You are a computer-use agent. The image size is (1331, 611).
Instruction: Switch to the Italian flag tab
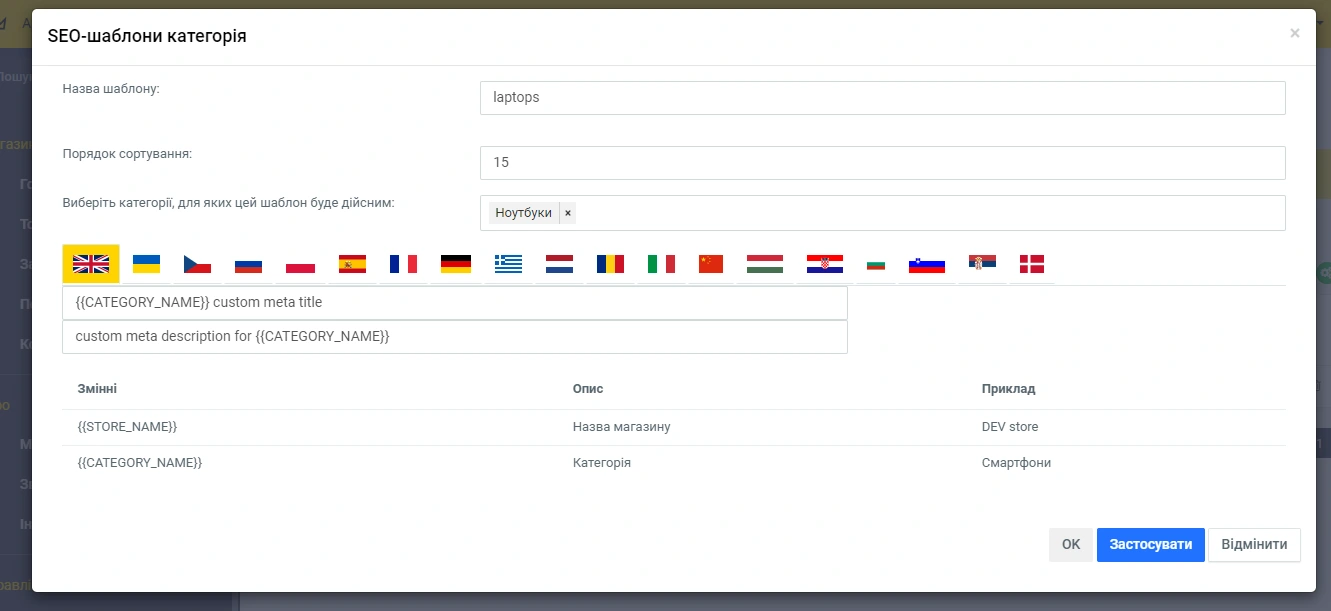pos(661,264)
